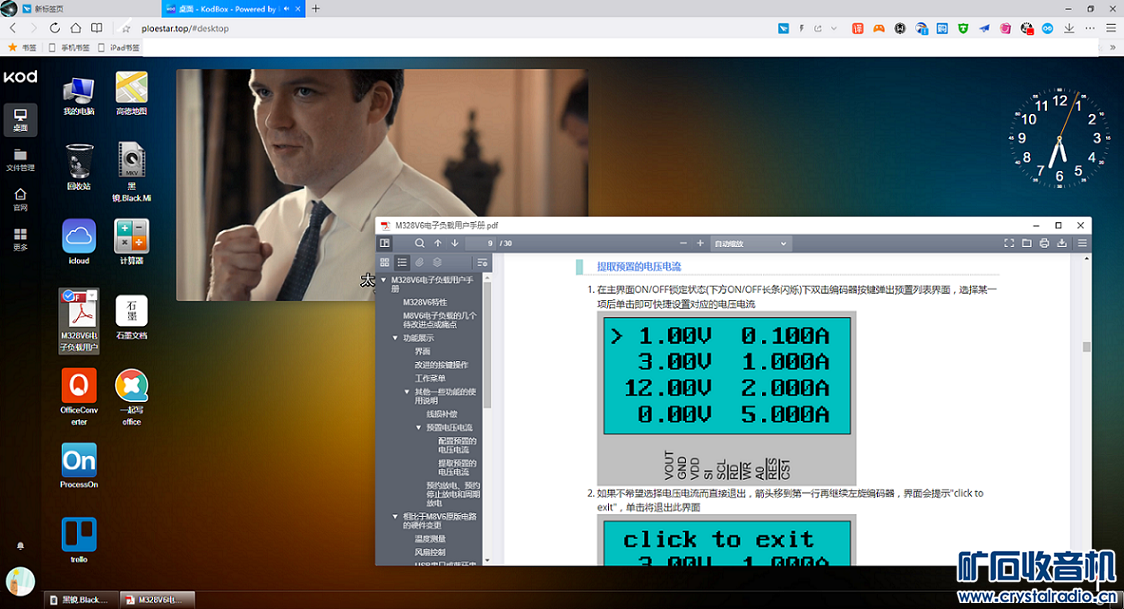Open a new browser tab
This screenshot has height=609, width=1124.
pyautogui.click(x=315, y=9)
